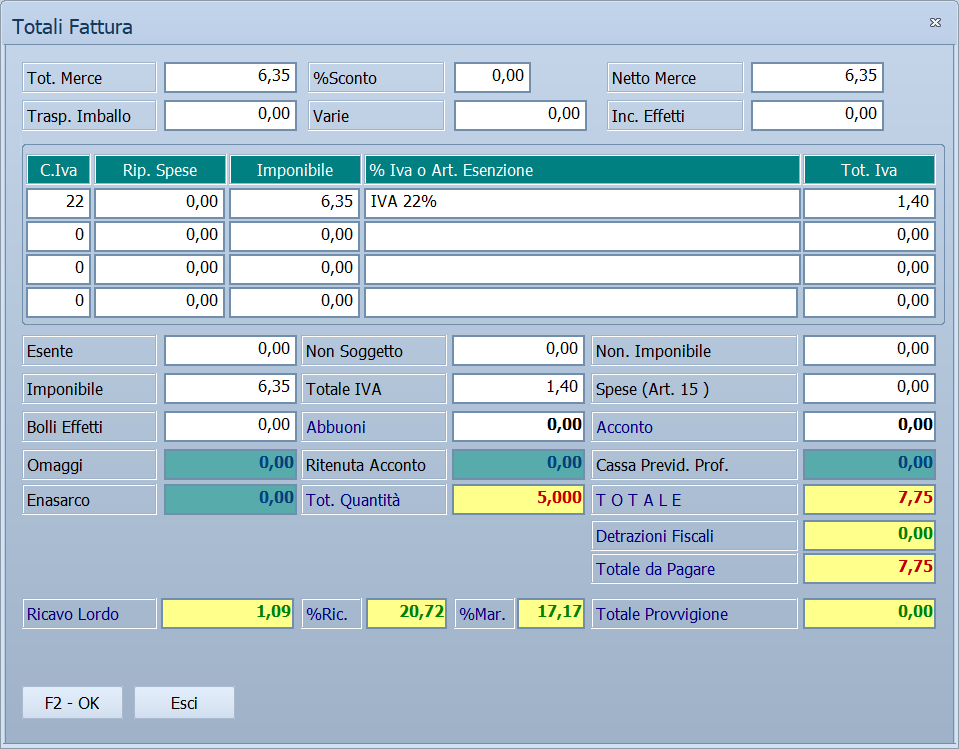Select the Netto Merce value field
This screenshot has height=749, width=959.
tap(817, 77)
